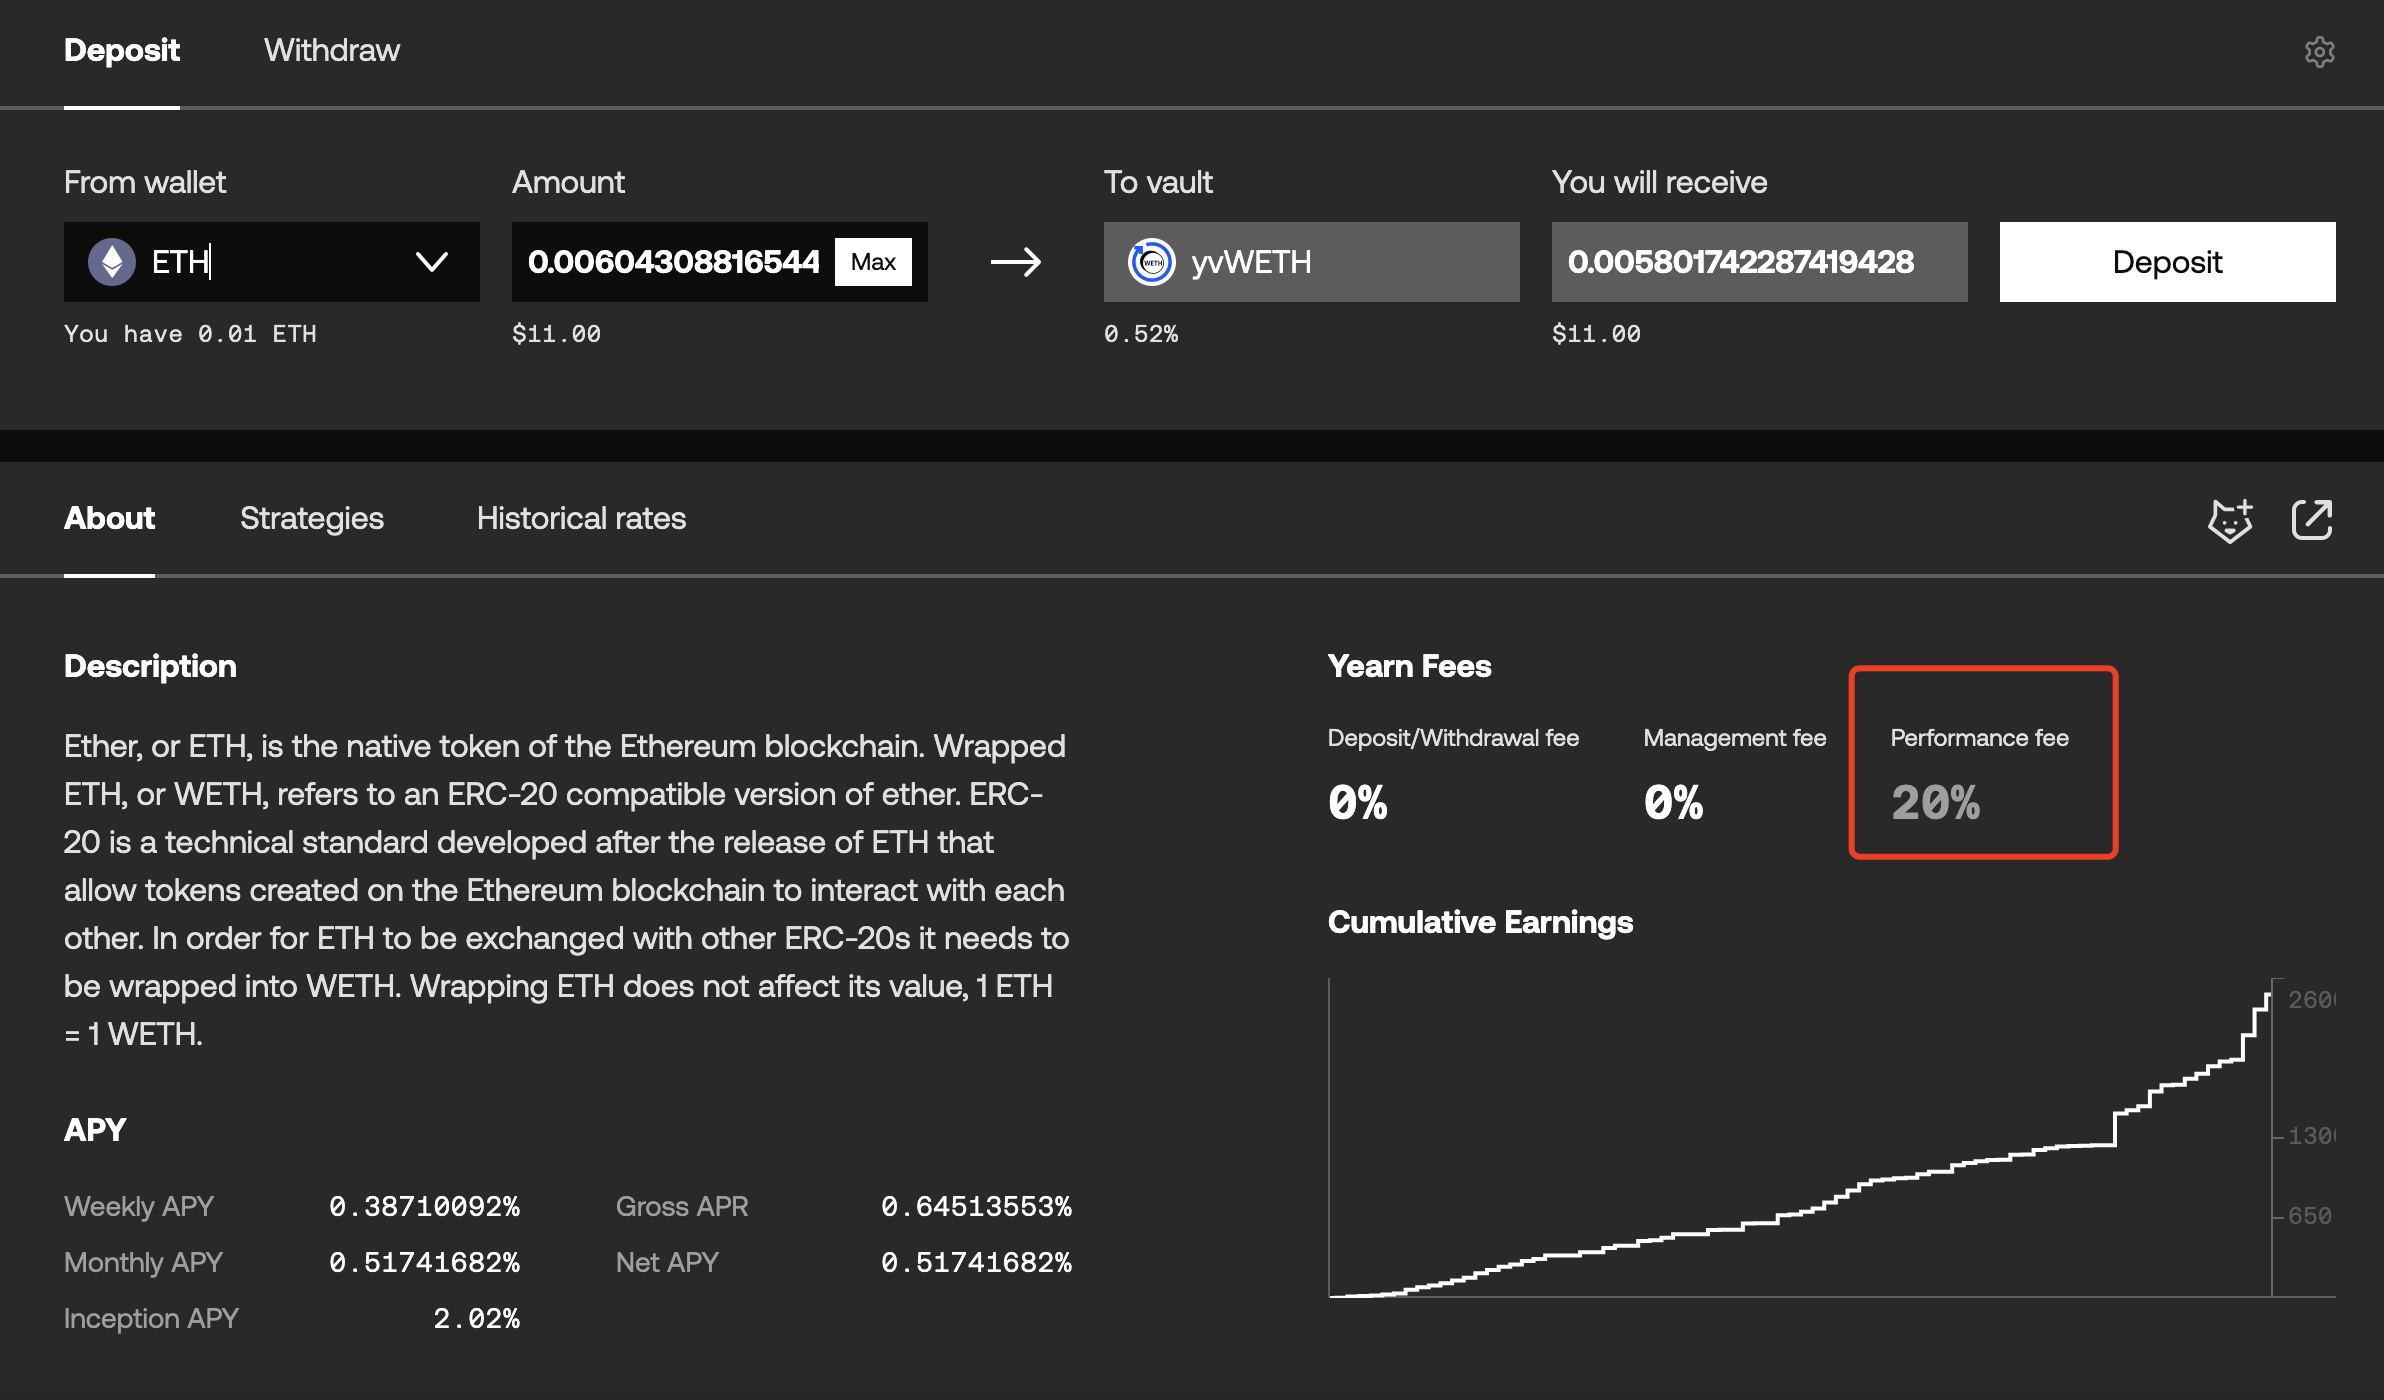Viewport: 2384px width, 1400px height.
Task: Expand the From wallet chevron
Action: click(x=431, y=262)
